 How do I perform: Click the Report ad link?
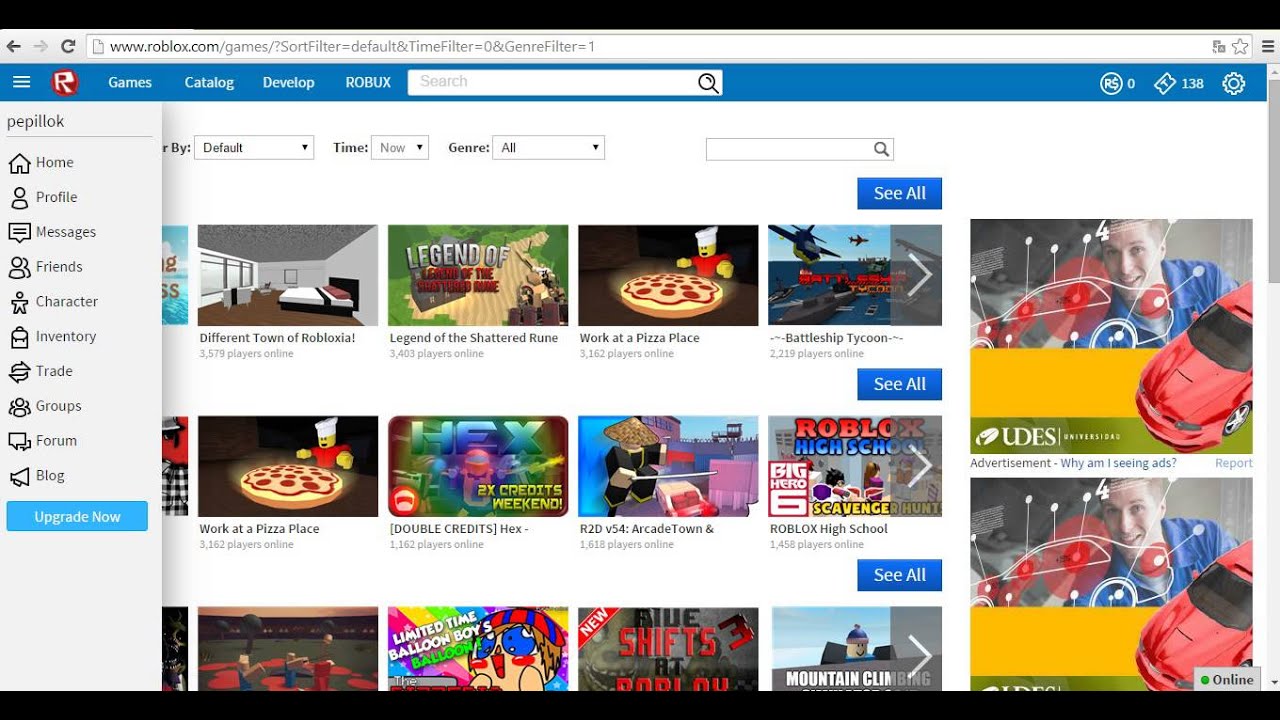tap(1233, 464)
